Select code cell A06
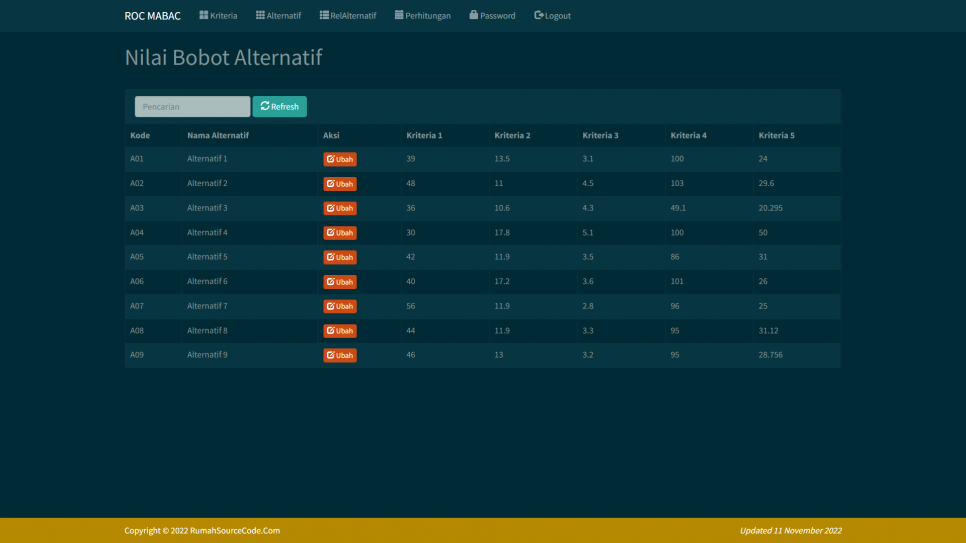966x543 pixels. (137, 282)
